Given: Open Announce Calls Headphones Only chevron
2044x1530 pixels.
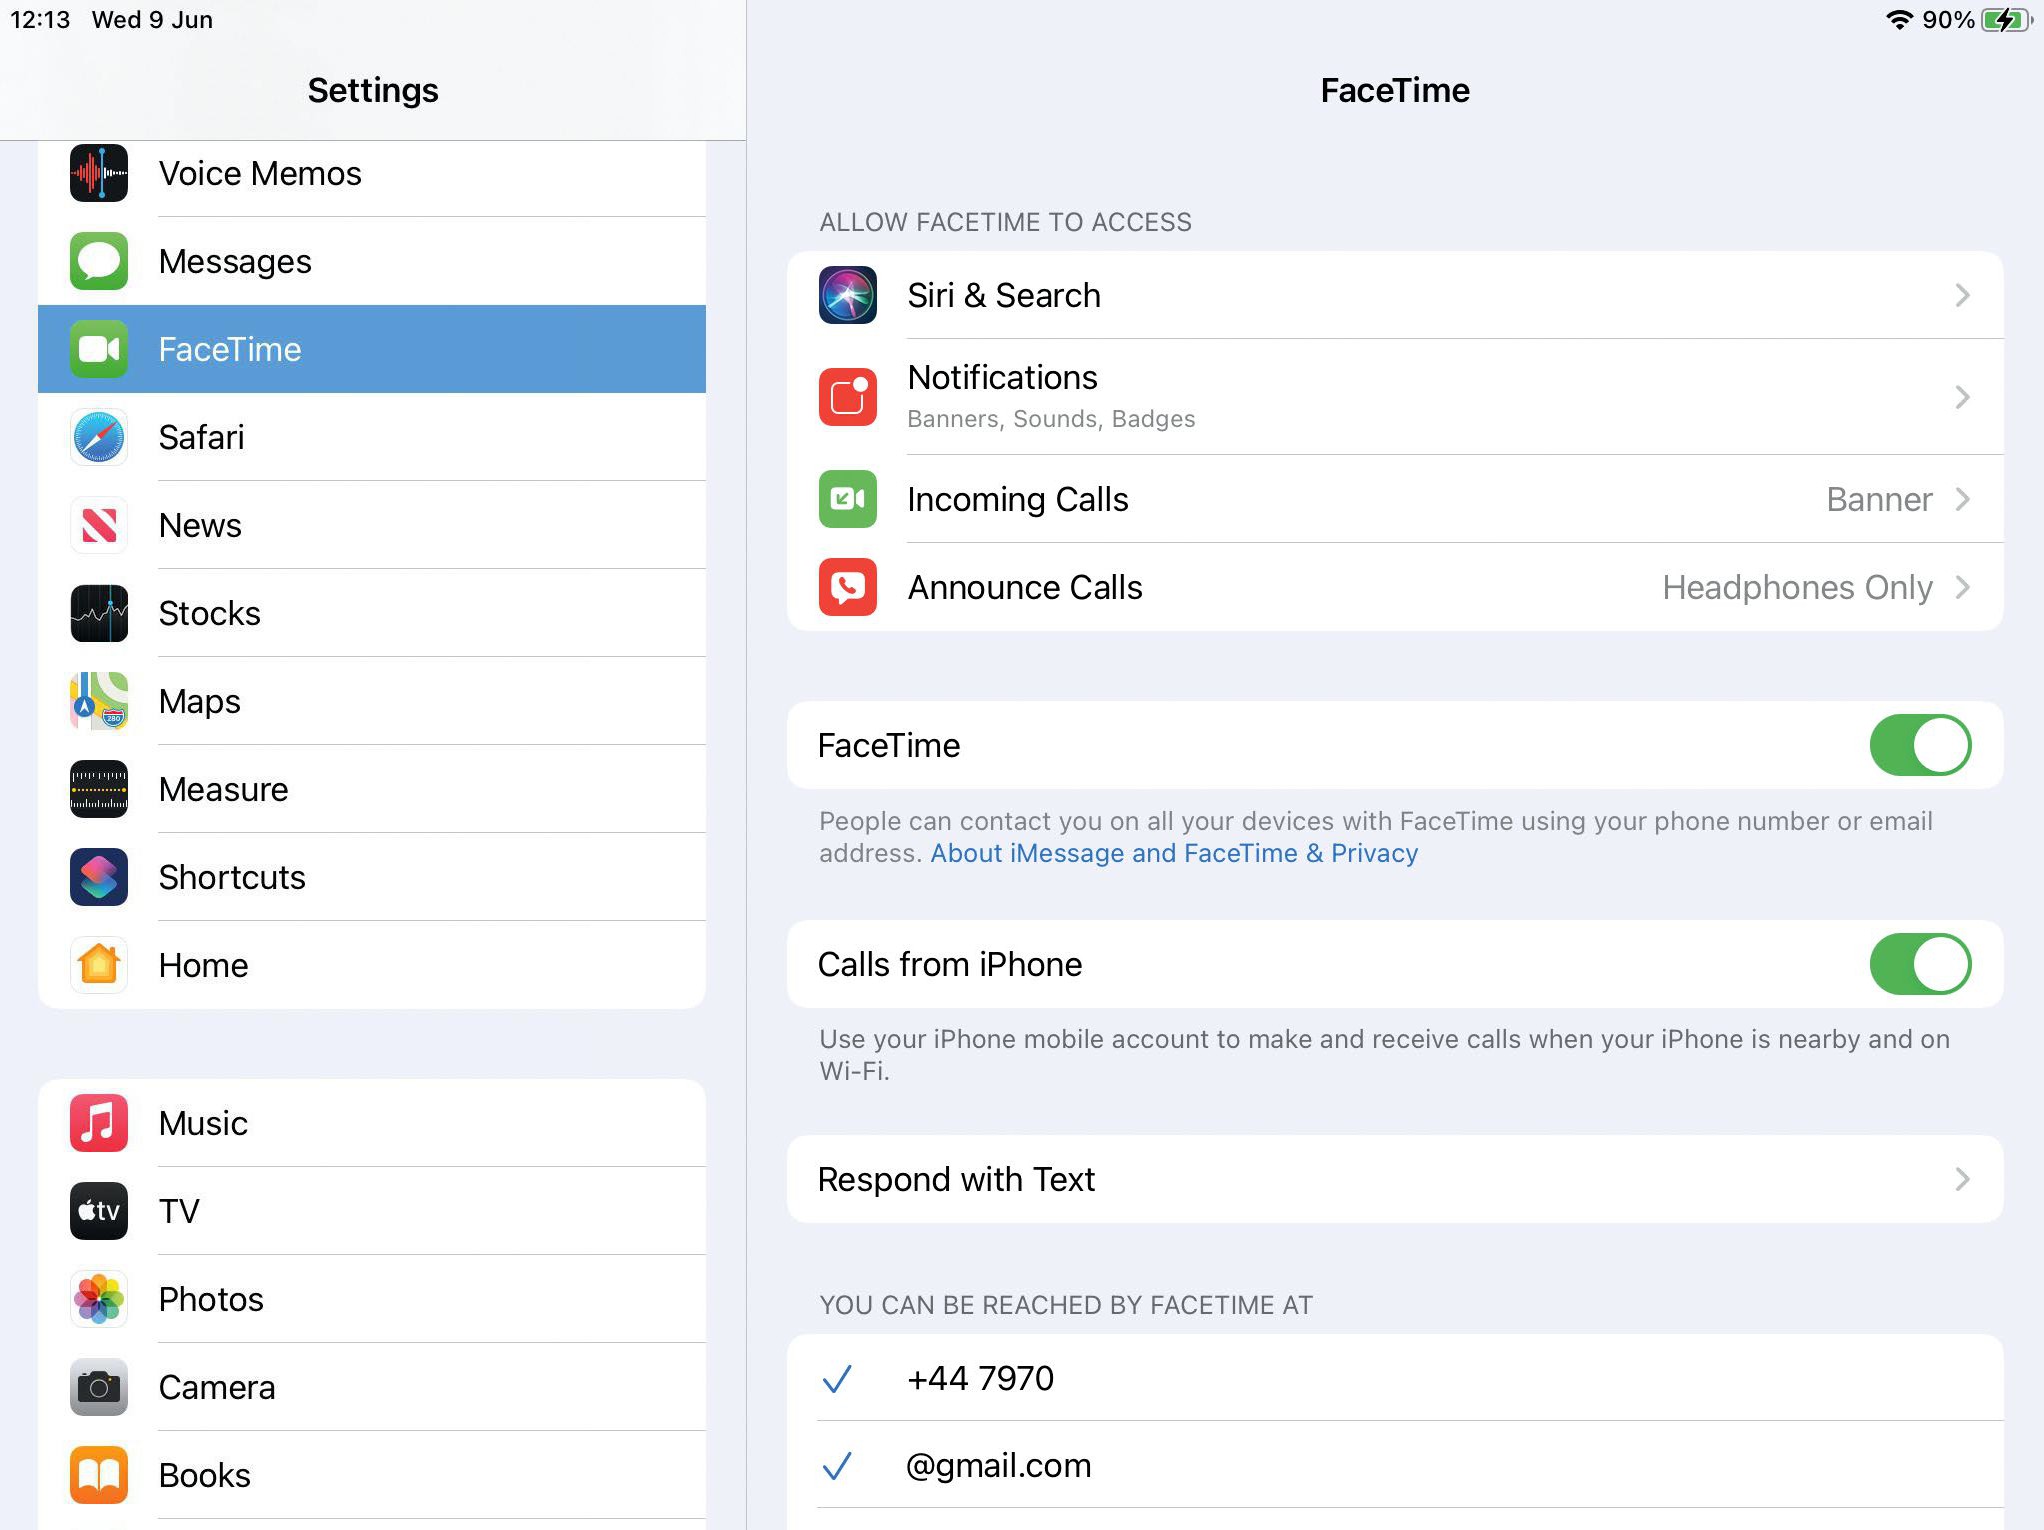Looking at the screenshot, I should pos(1962,587).
